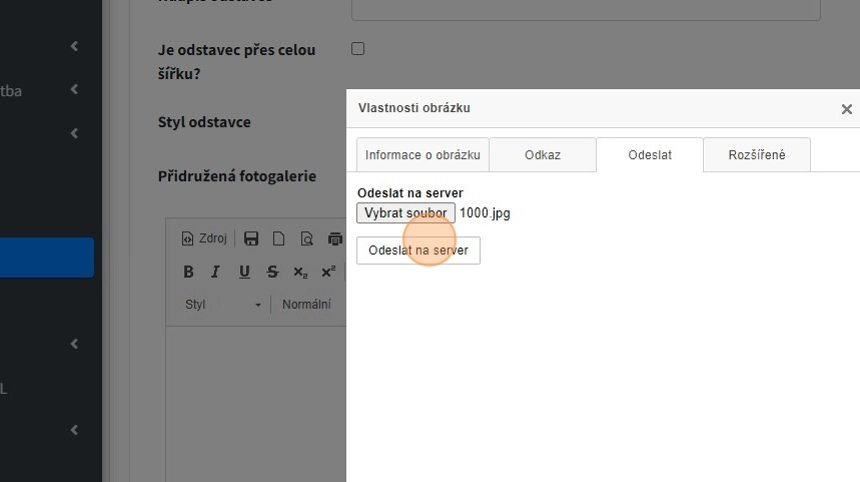Click the Zdroj source code button

[x=204, y=238]
